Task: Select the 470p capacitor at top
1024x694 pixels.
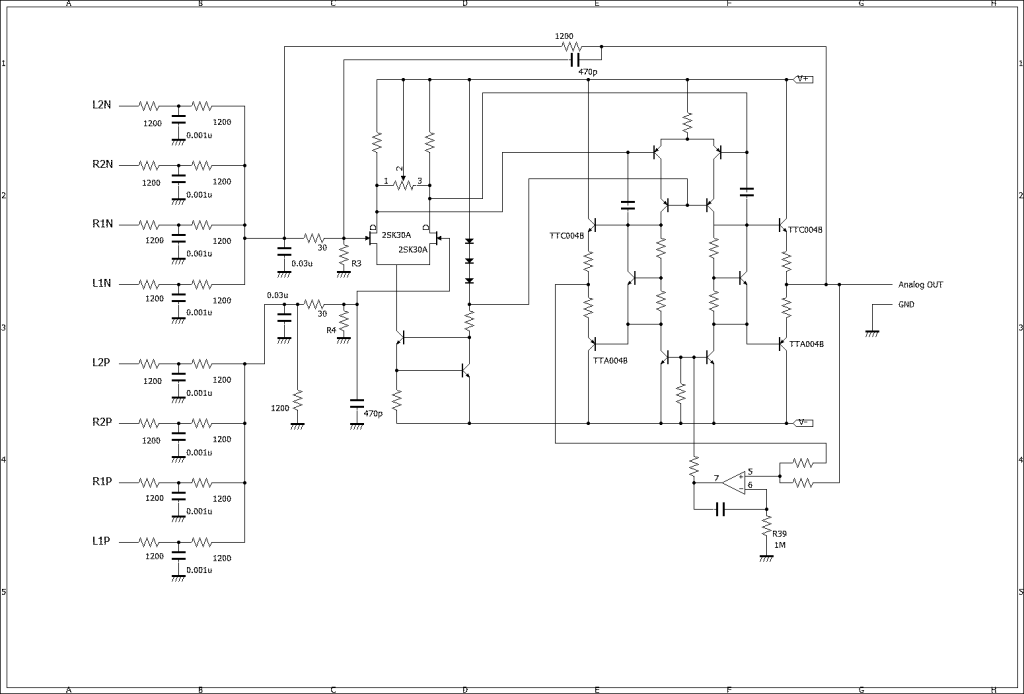Action: tap(575, 60)
